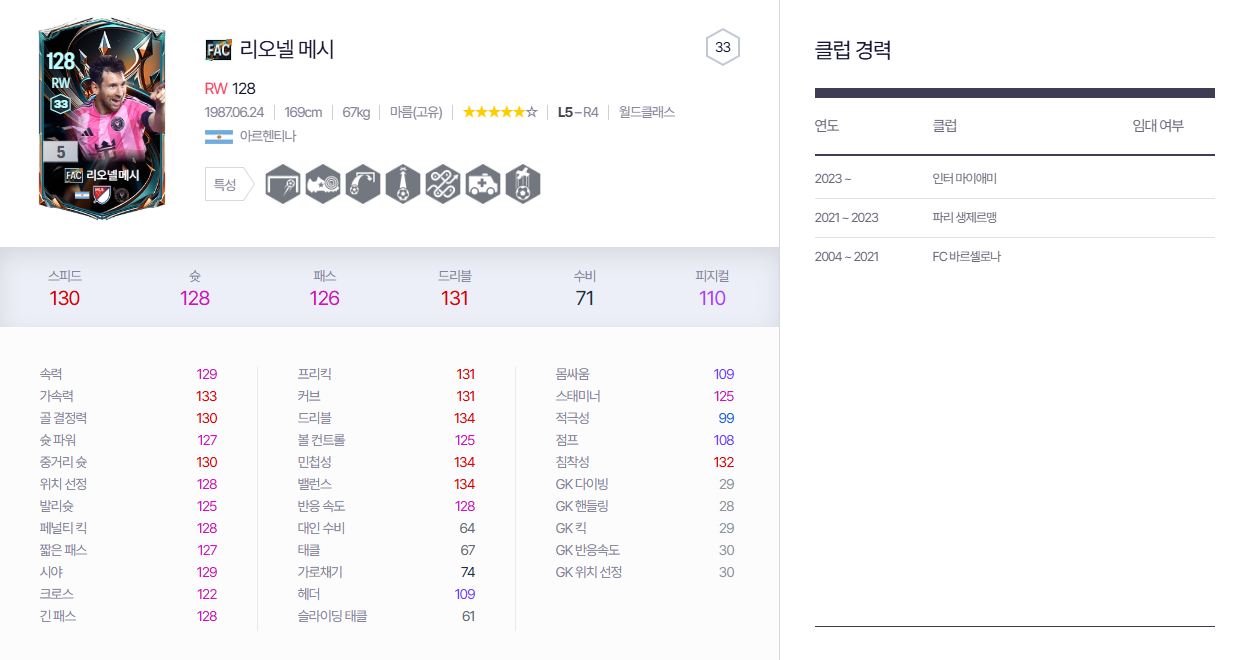The image size is (1248, 660).
Task: Click the 위치 선정 stat row
Action: [x=128, y=484]
